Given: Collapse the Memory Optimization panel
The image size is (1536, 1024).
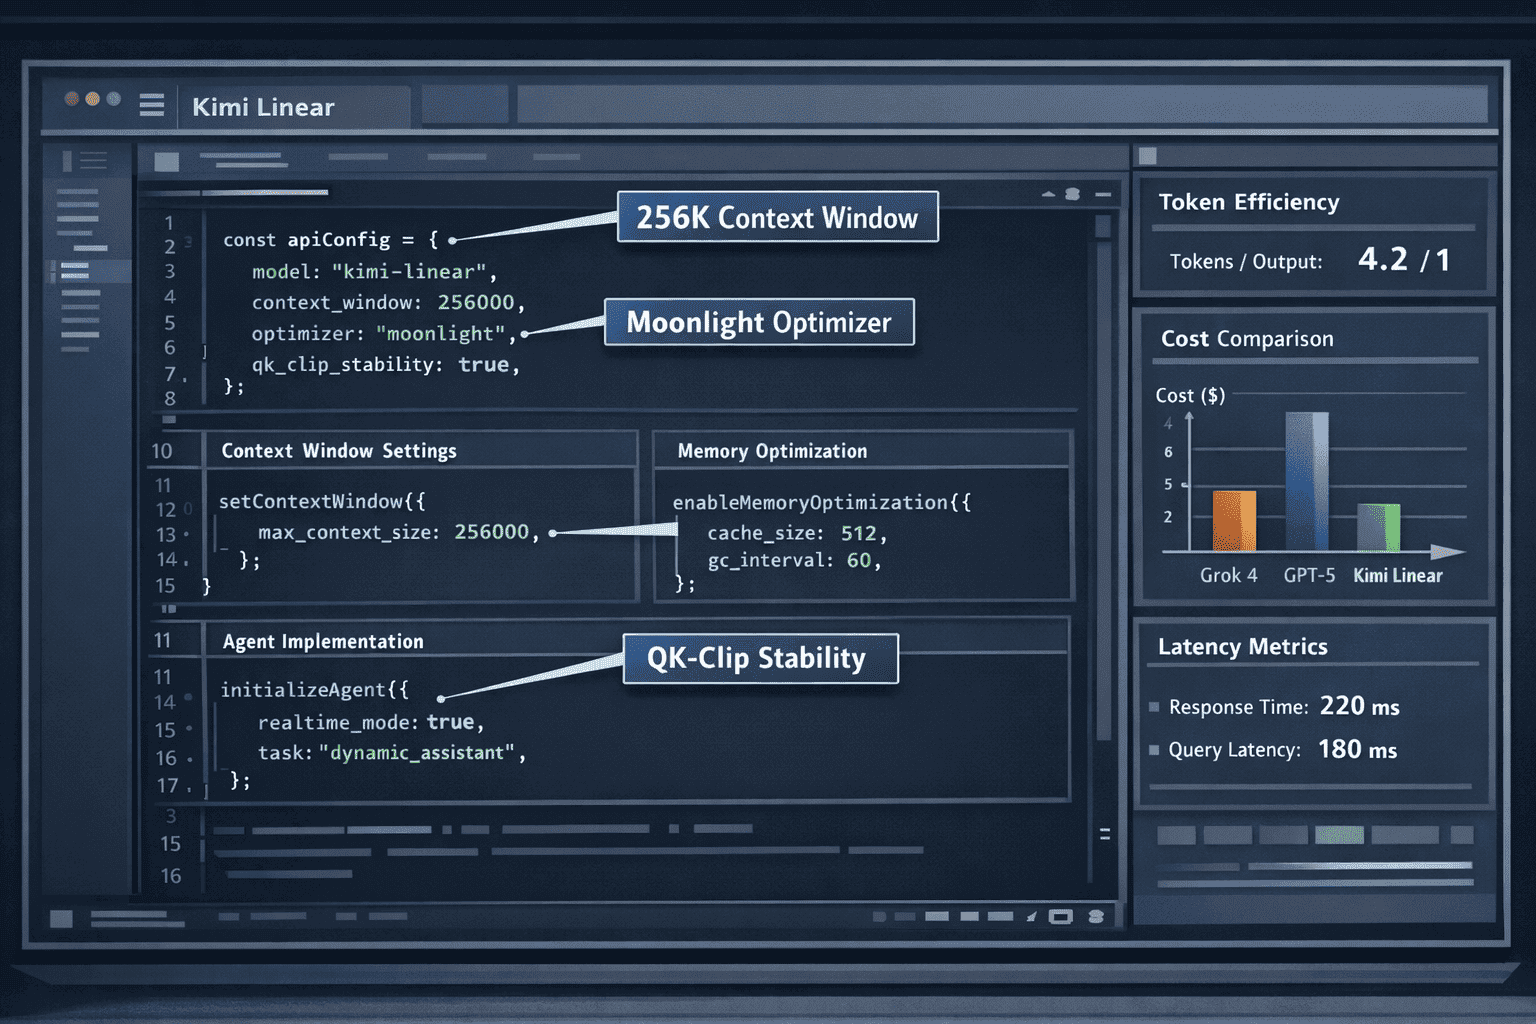Looking at the screenshot, I should click(x=770, y=451).
